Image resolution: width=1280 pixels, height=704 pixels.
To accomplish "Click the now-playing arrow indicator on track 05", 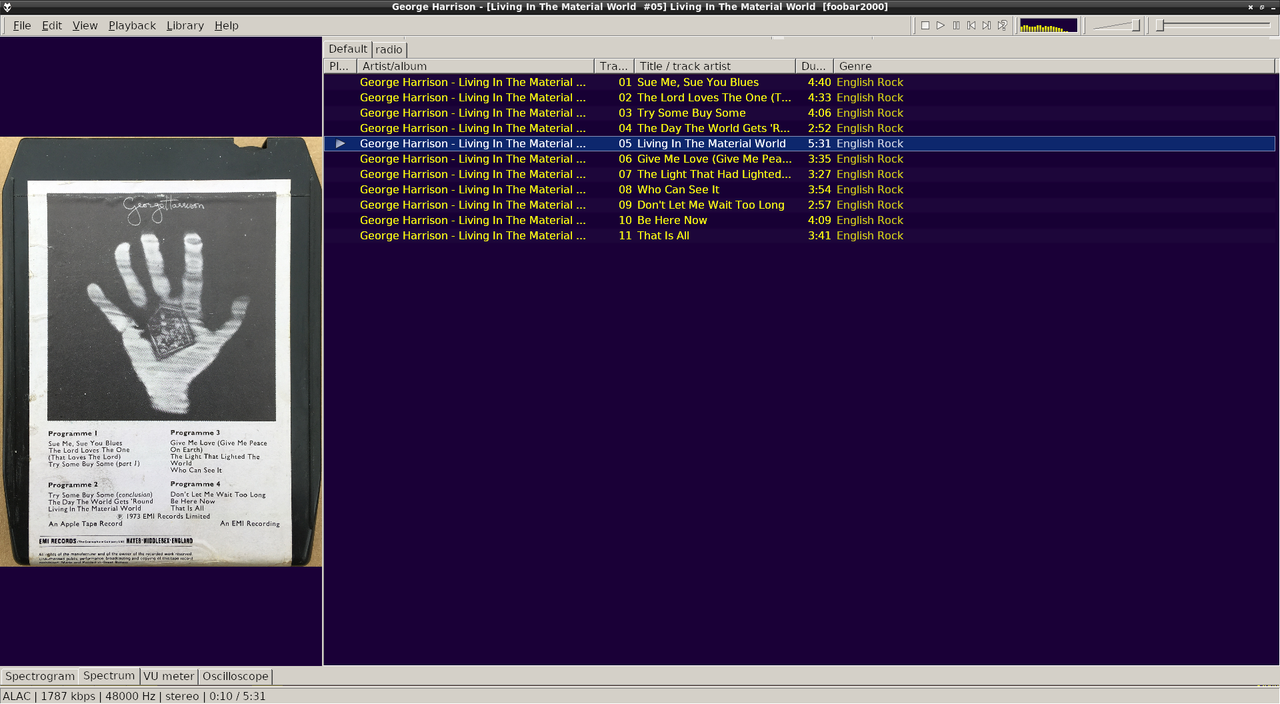I will pos(340,144).
